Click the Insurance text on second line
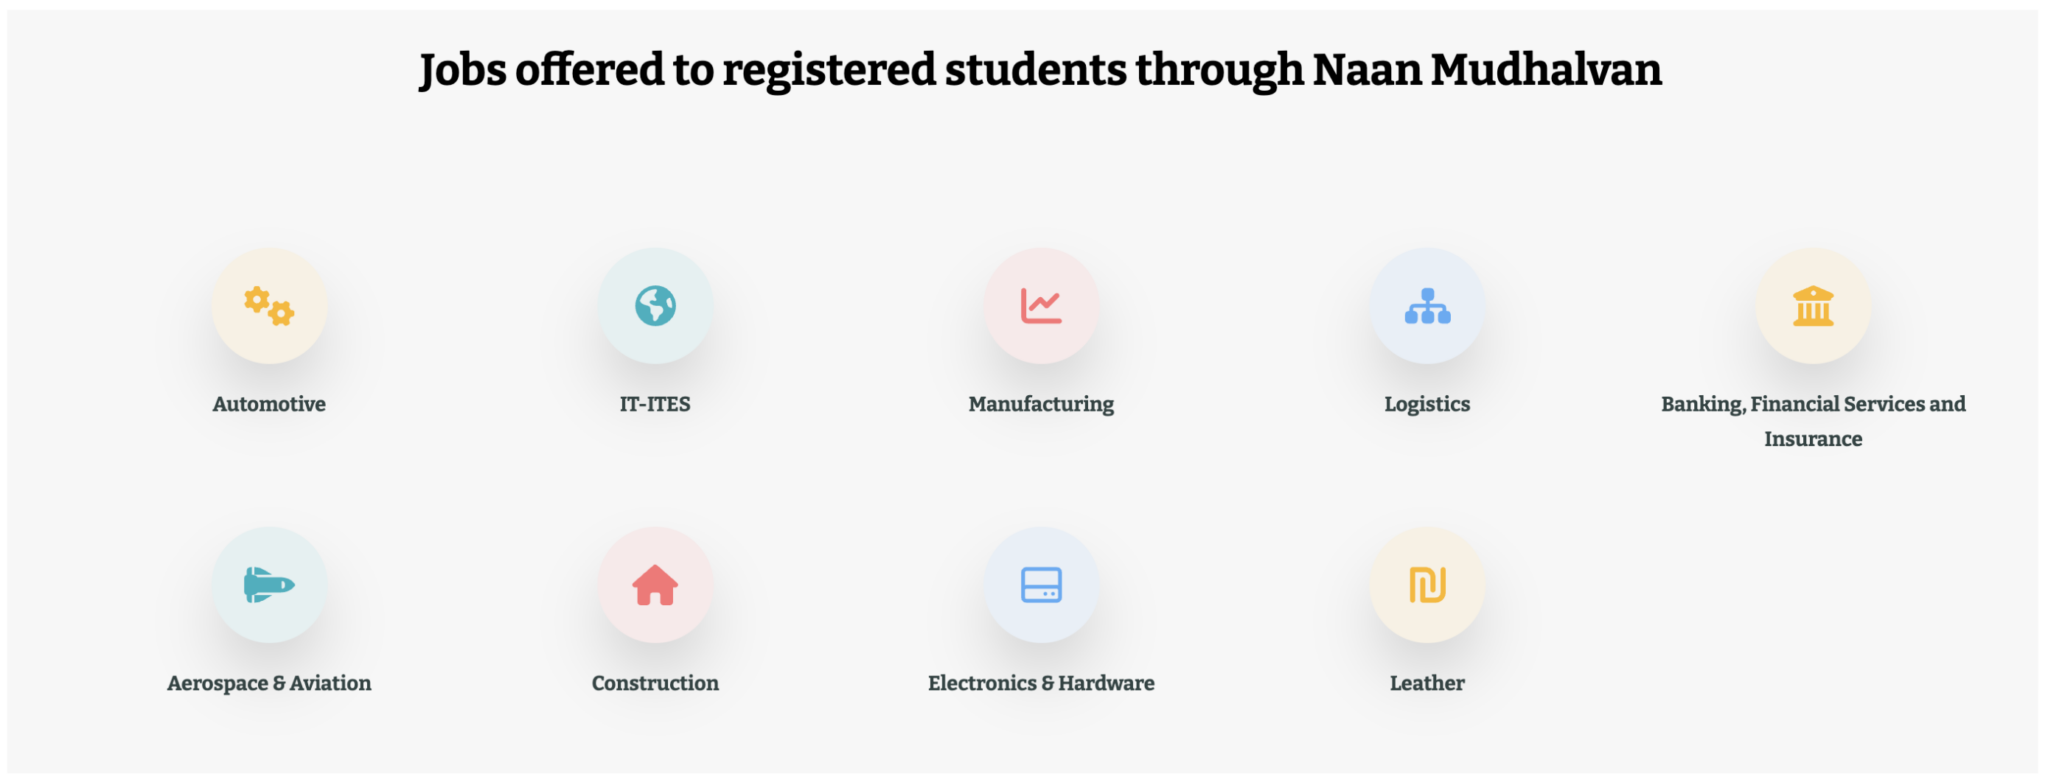This screenshot has width=2048, height=780. click(1813, 438)
